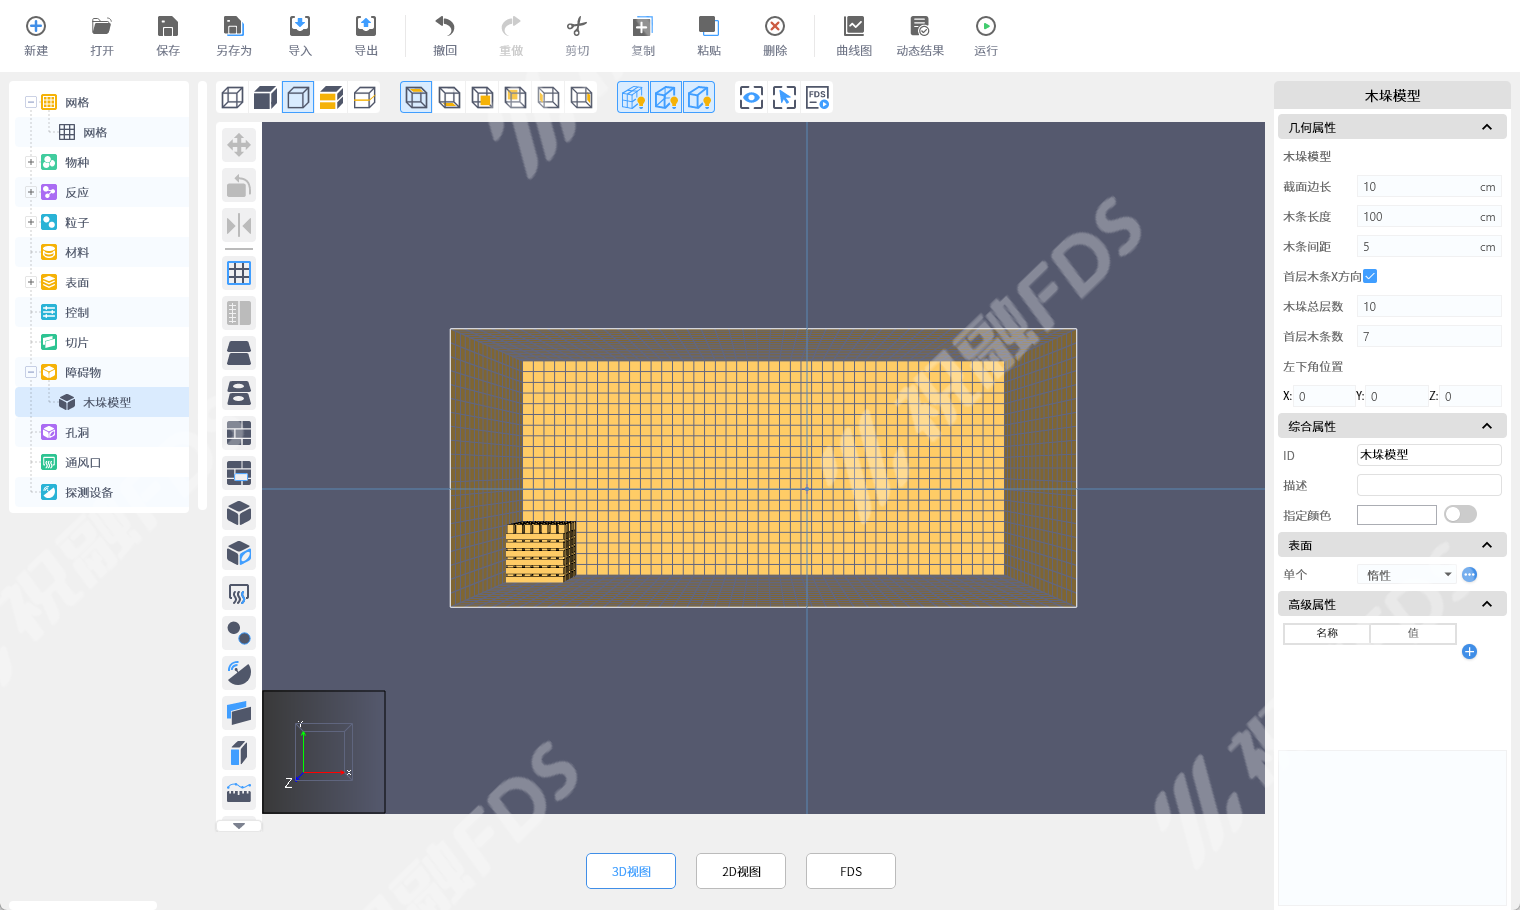Choose the cube bottom-face view icon
1520x910 pixels.
coord(450,97)
